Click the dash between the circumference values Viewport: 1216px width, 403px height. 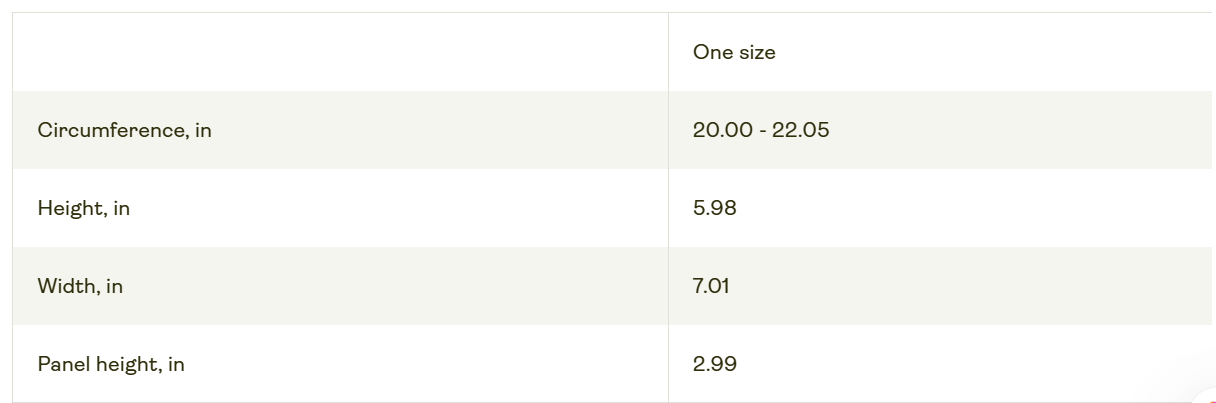click(762, 130)
